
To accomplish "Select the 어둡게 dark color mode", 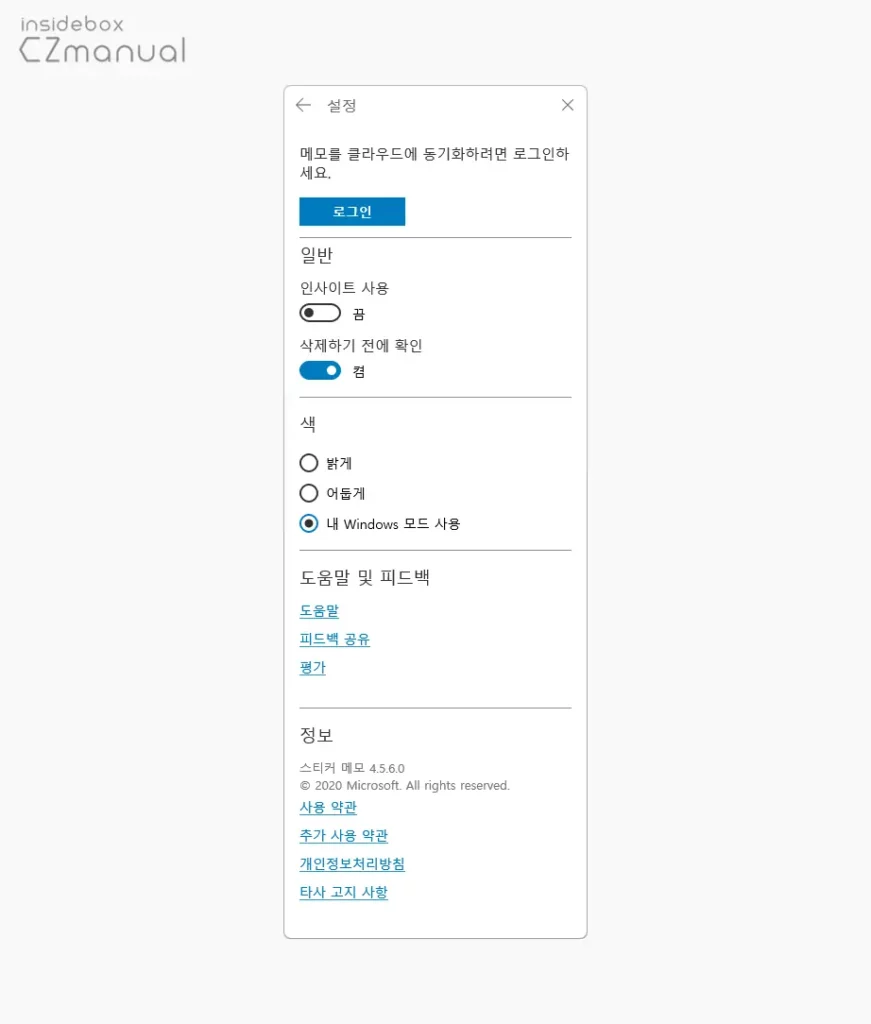I will 309,493.
